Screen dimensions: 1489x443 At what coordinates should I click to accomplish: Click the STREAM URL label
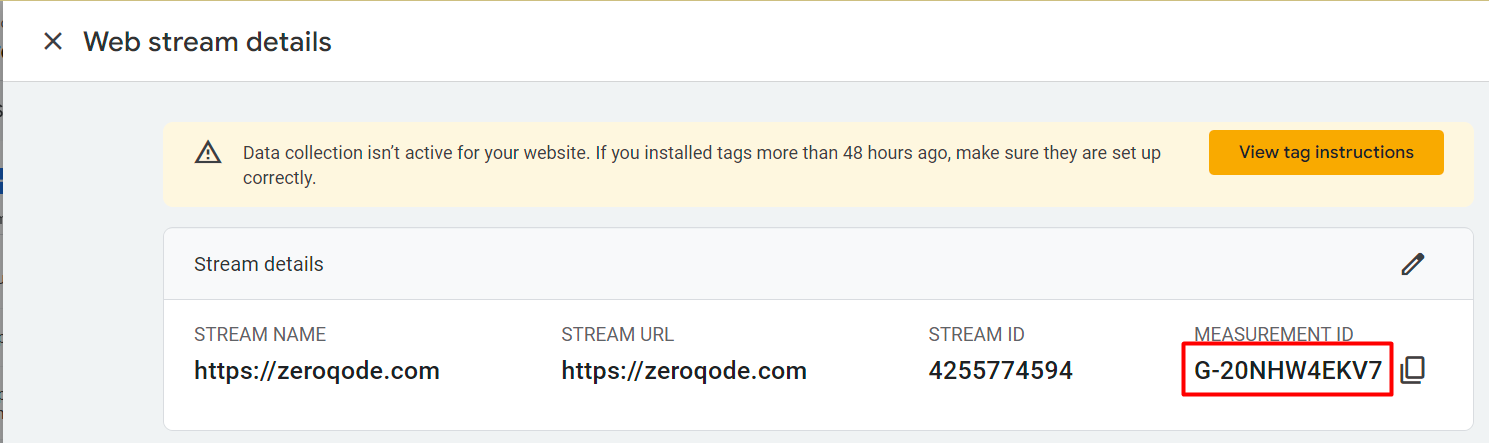617,335
